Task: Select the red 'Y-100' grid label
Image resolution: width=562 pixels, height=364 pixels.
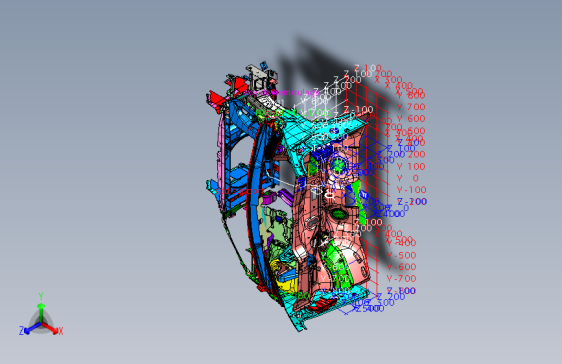Action: coord(411,190)
